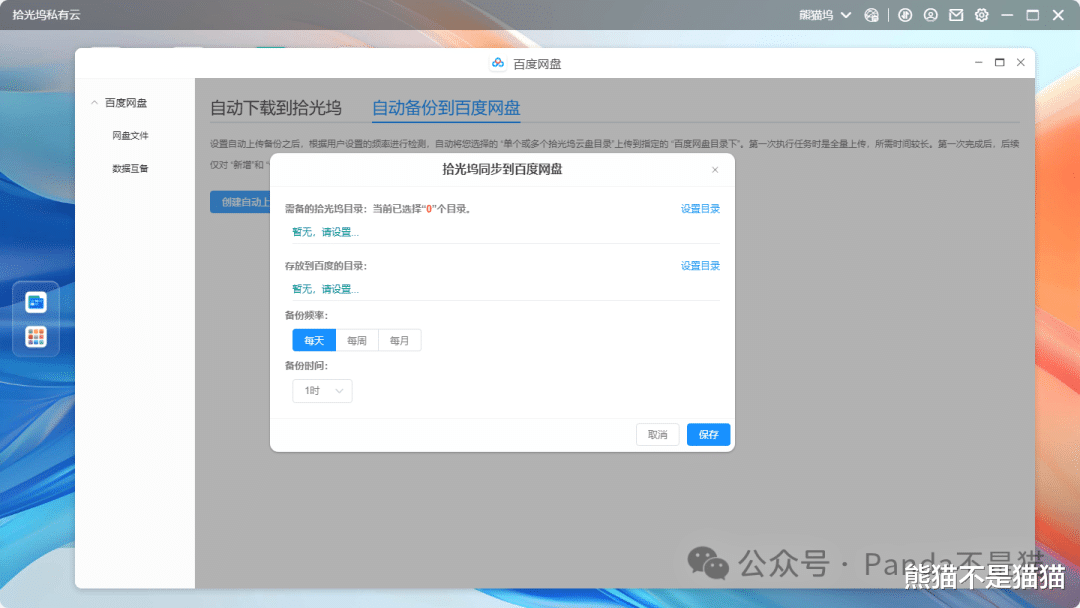Select 每周 backup frequency

pyautogui.click(x=357, y=340)
